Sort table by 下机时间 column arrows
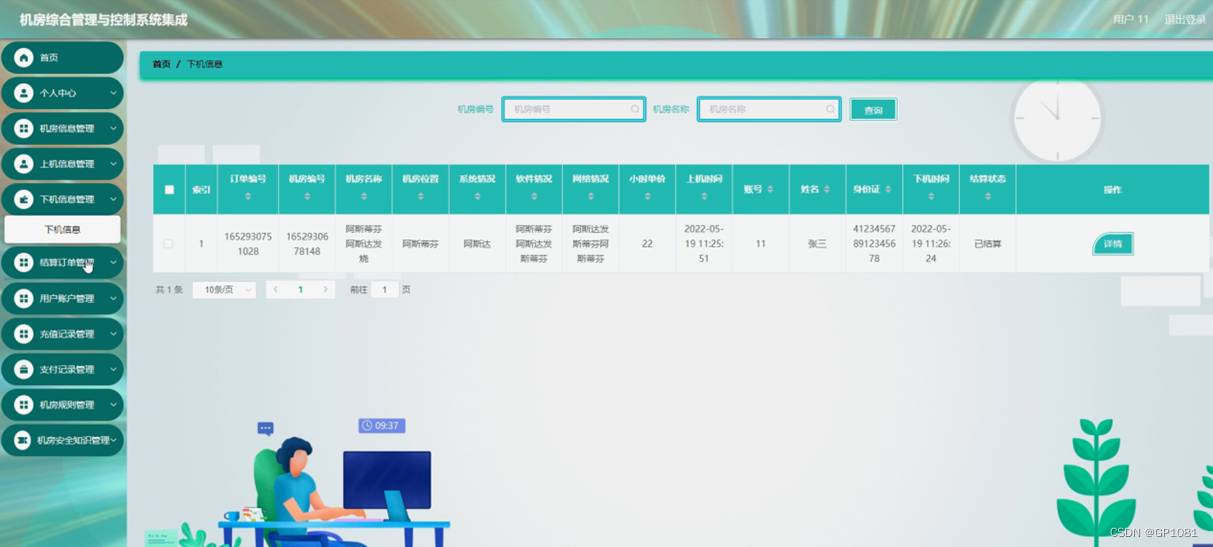 click(931, 196)
